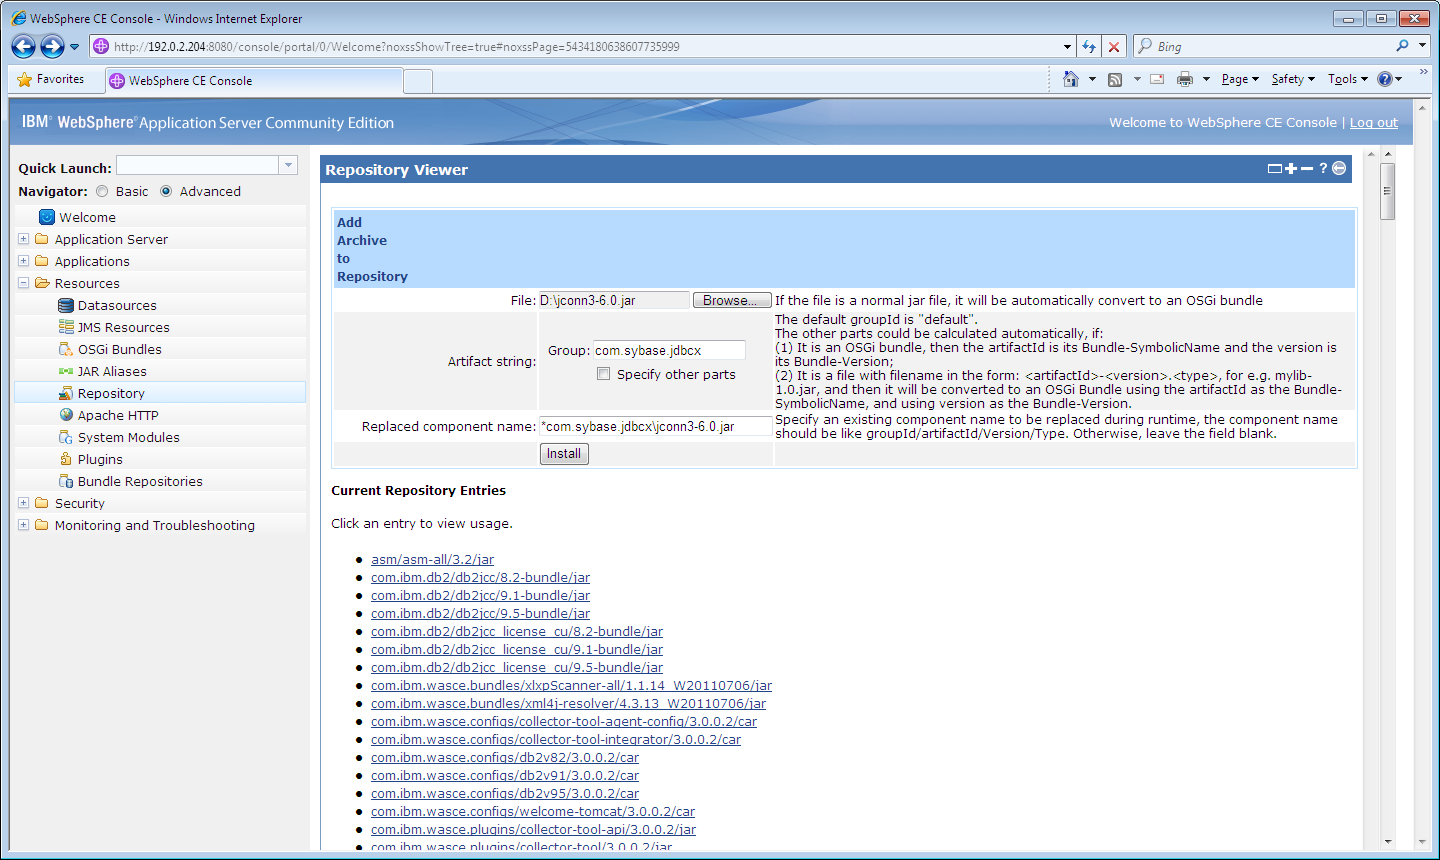
Task: Click the Log out link
Action: [1374, 122]
